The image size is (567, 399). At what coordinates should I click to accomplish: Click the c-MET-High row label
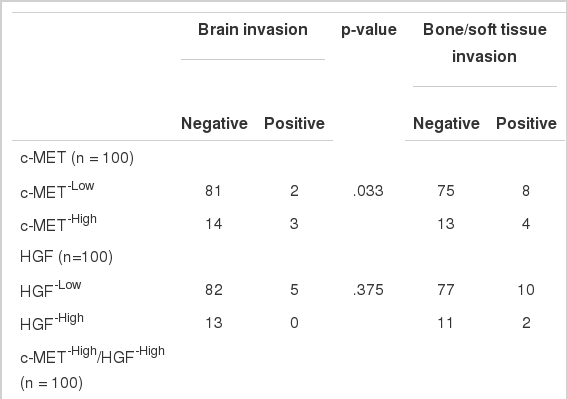pyautogui.click(x=59, y=223)
